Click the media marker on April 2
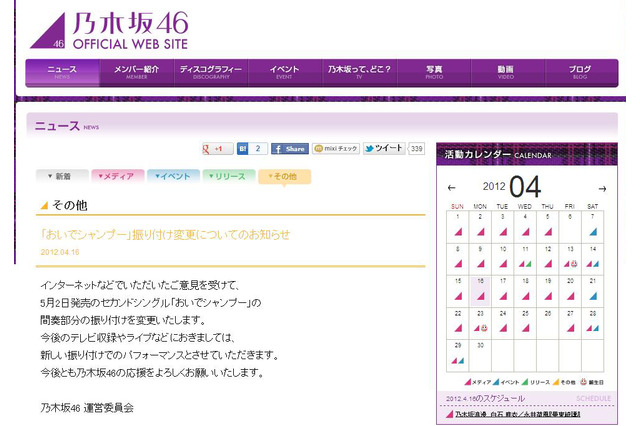640x426 pixels. point(481,232)
